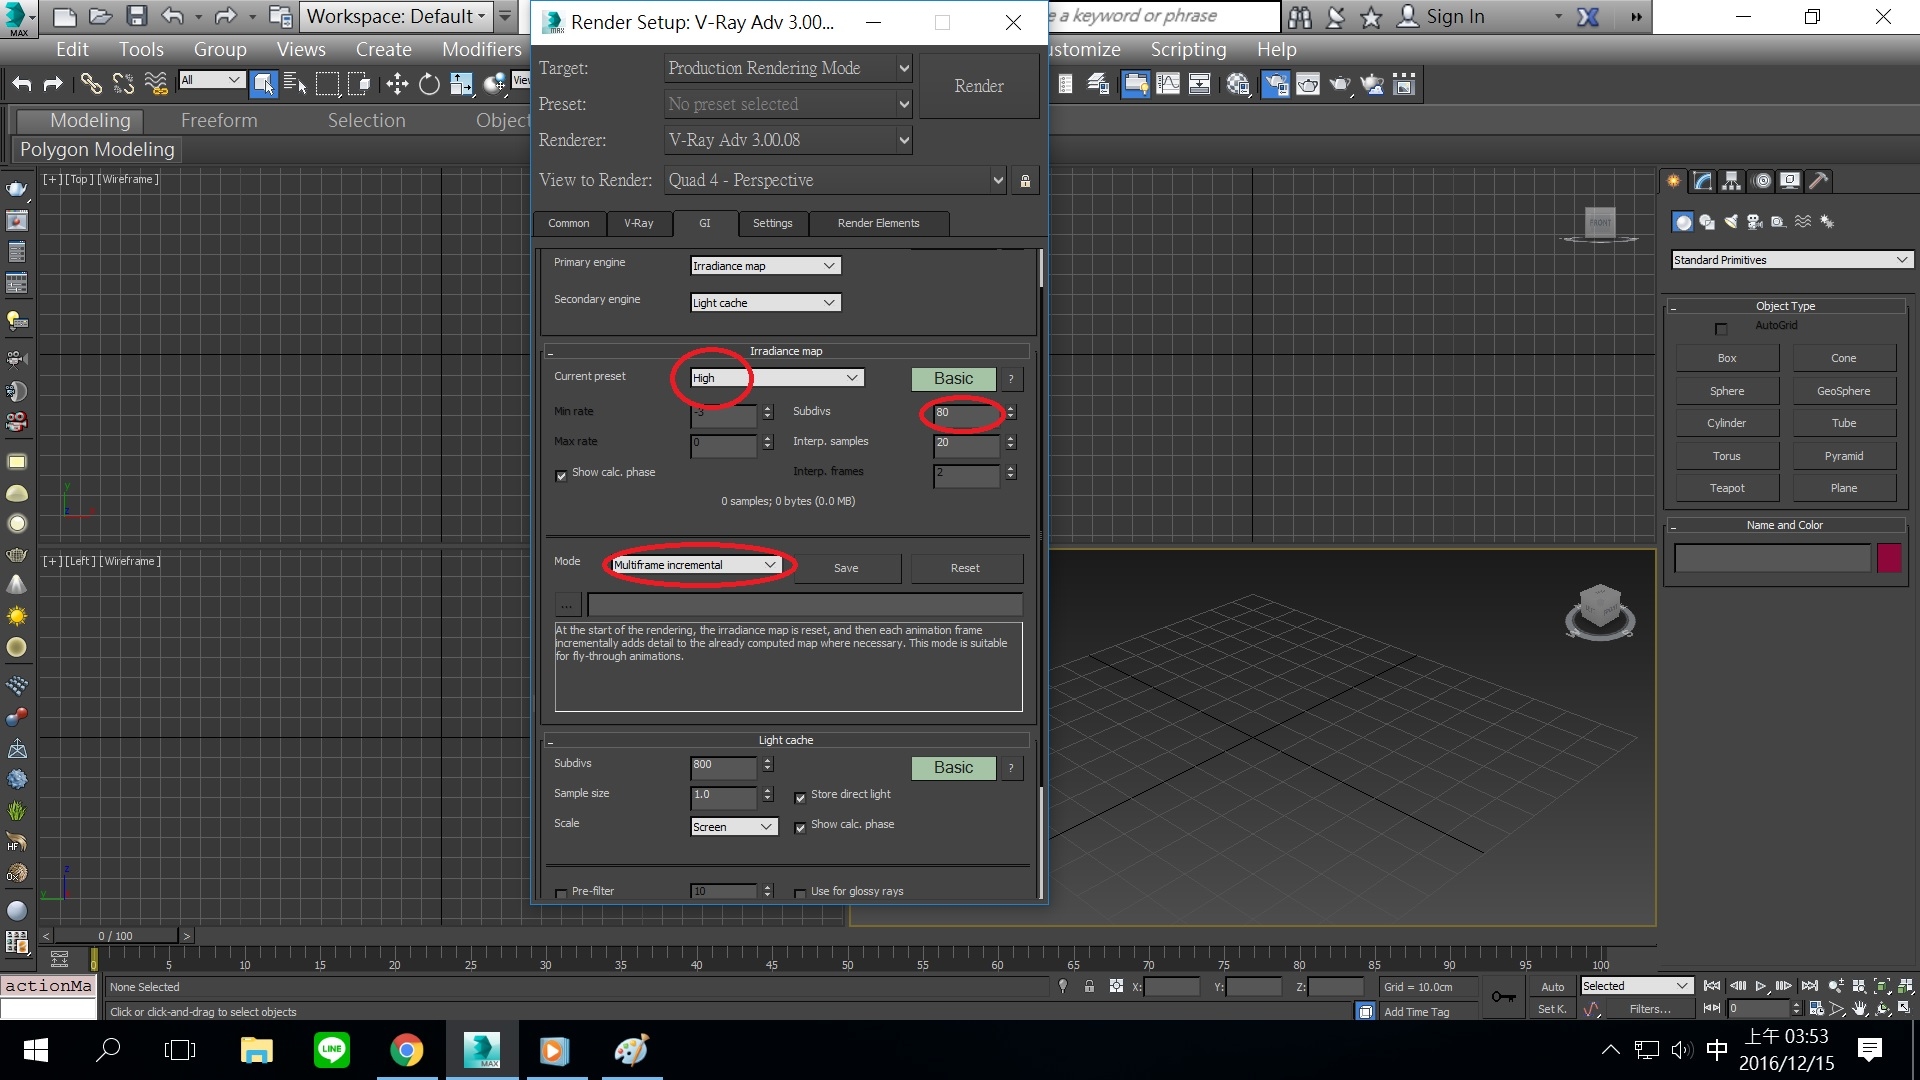Click the 3ds Max application logo button
The height and width of the screenshot is (1080, 1920).
(17, 17)
